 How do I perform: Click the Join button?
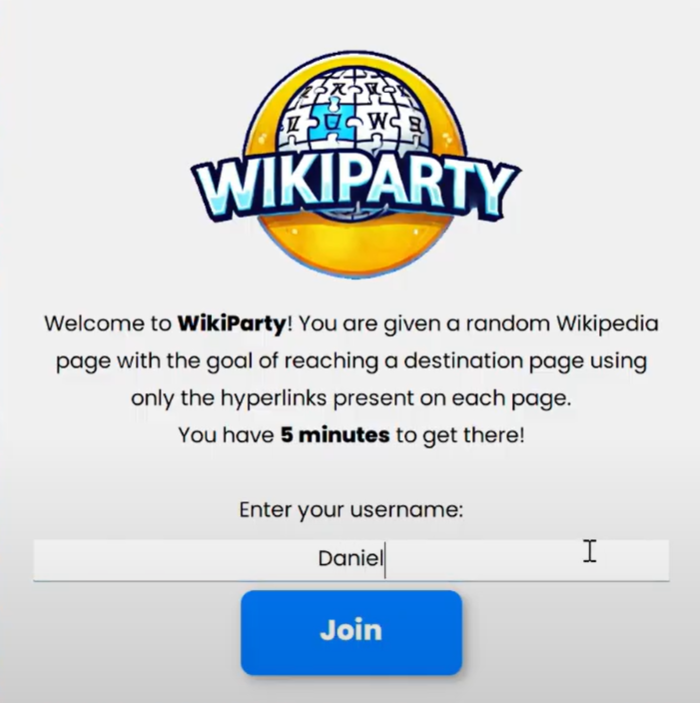(351, 632)
